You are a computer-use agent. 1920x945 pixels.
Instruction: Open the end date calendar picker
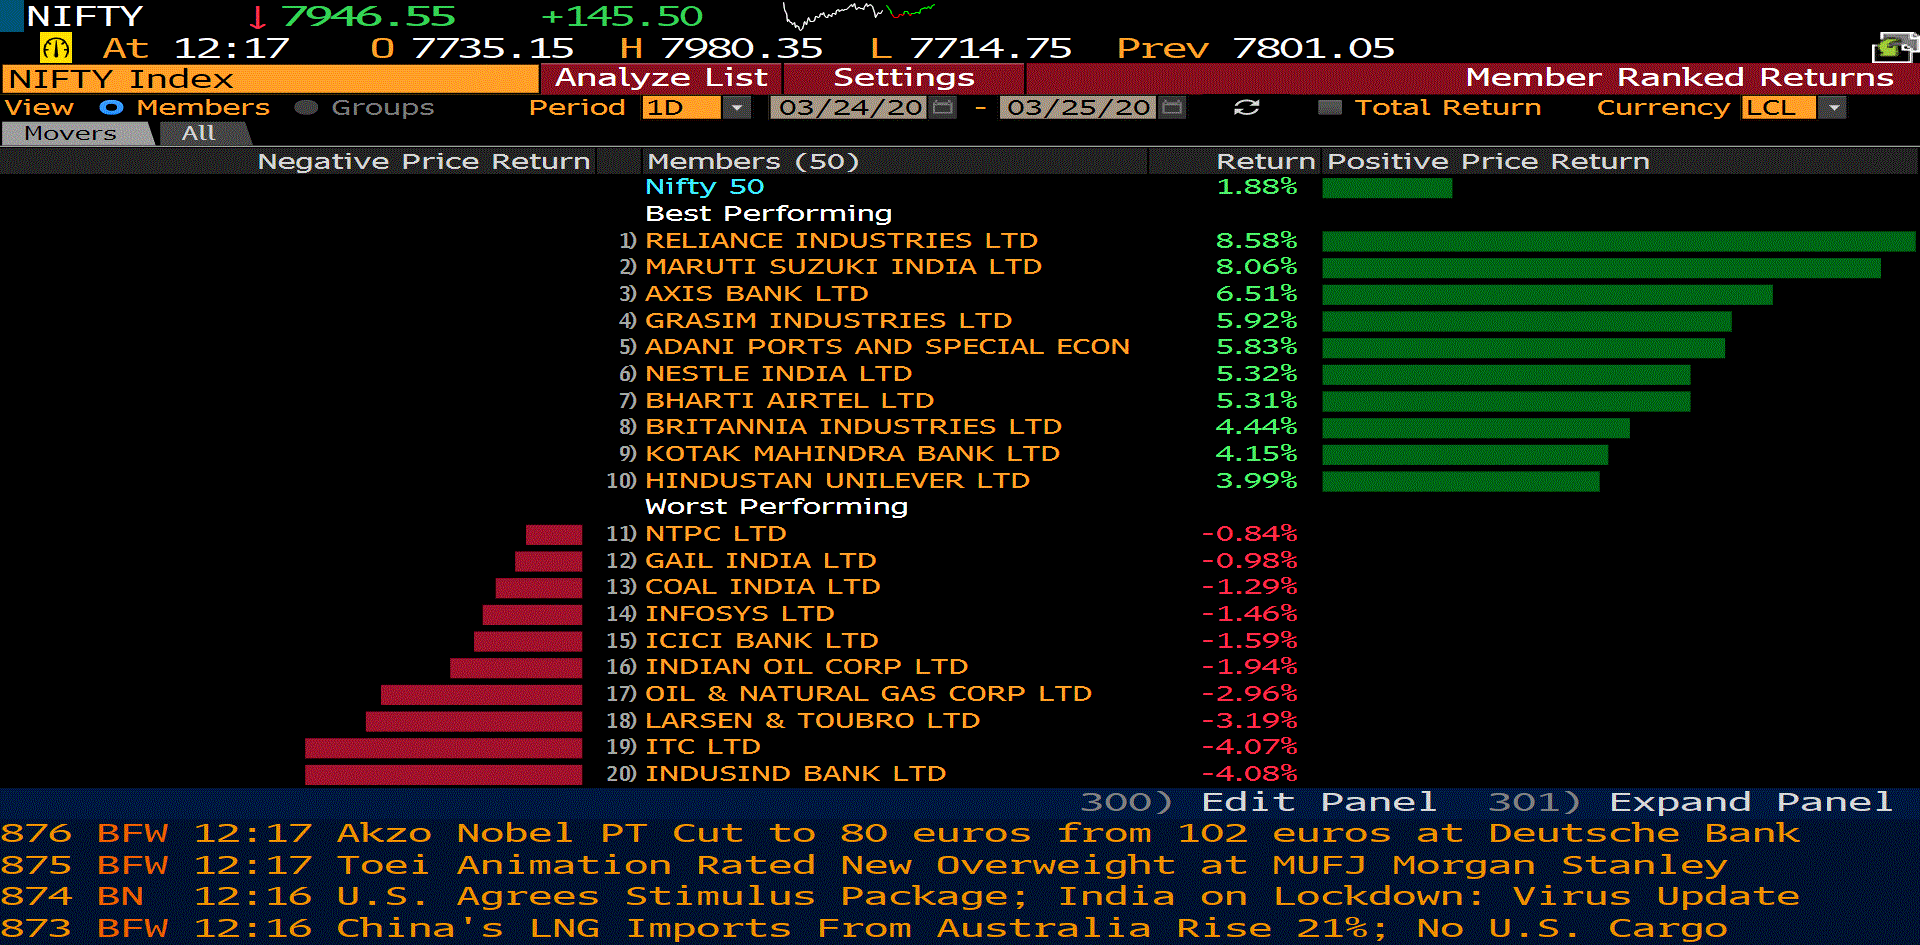tap(1173, 108)
